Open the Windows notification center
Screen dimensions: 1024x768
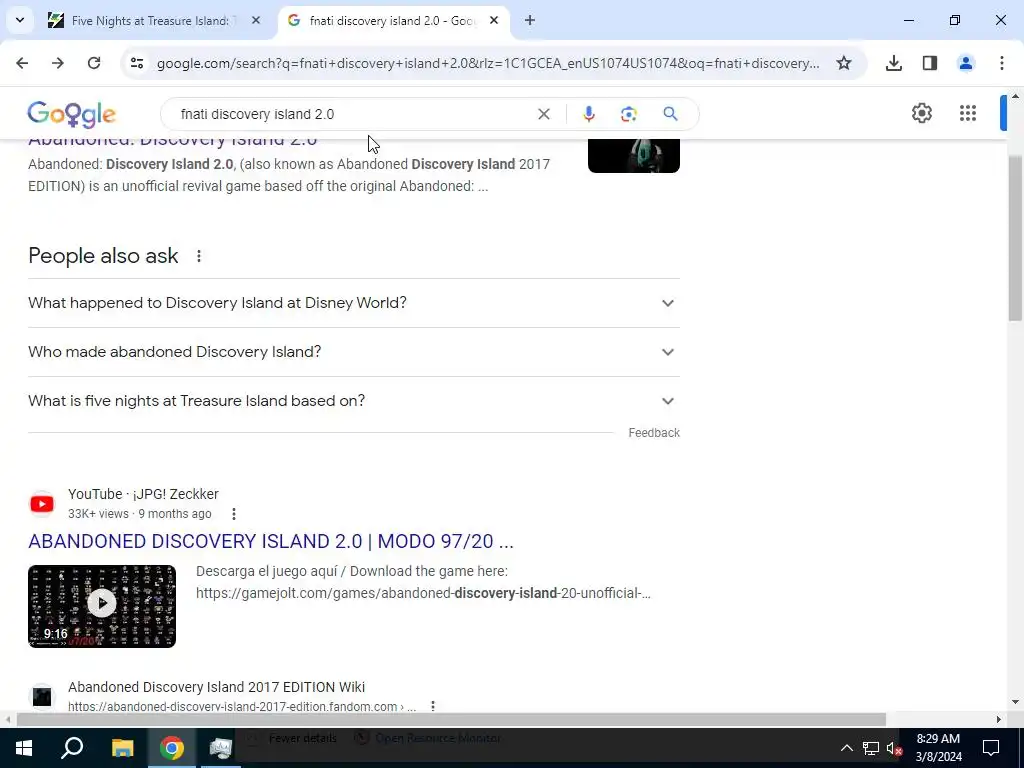coord(991,748)
